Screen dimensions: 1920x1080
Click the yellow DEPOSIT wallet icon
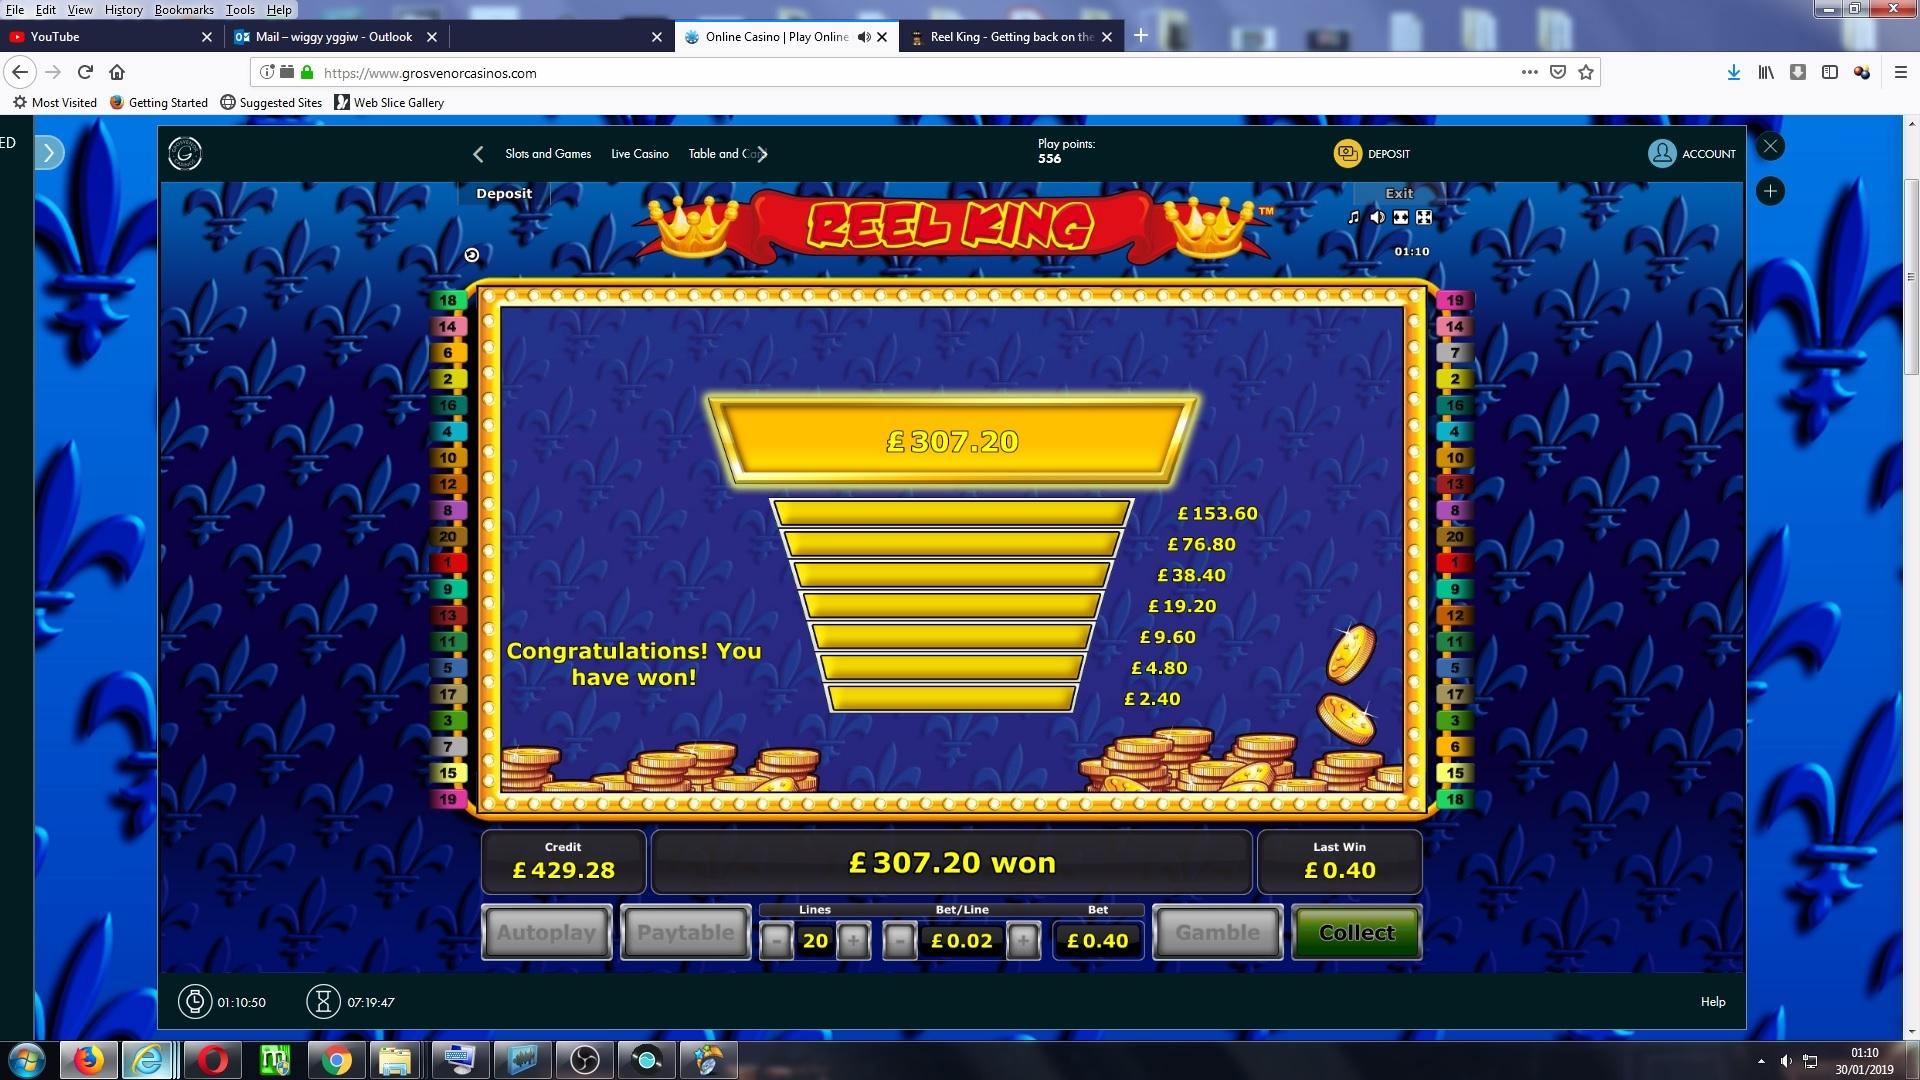[1347, 153]
